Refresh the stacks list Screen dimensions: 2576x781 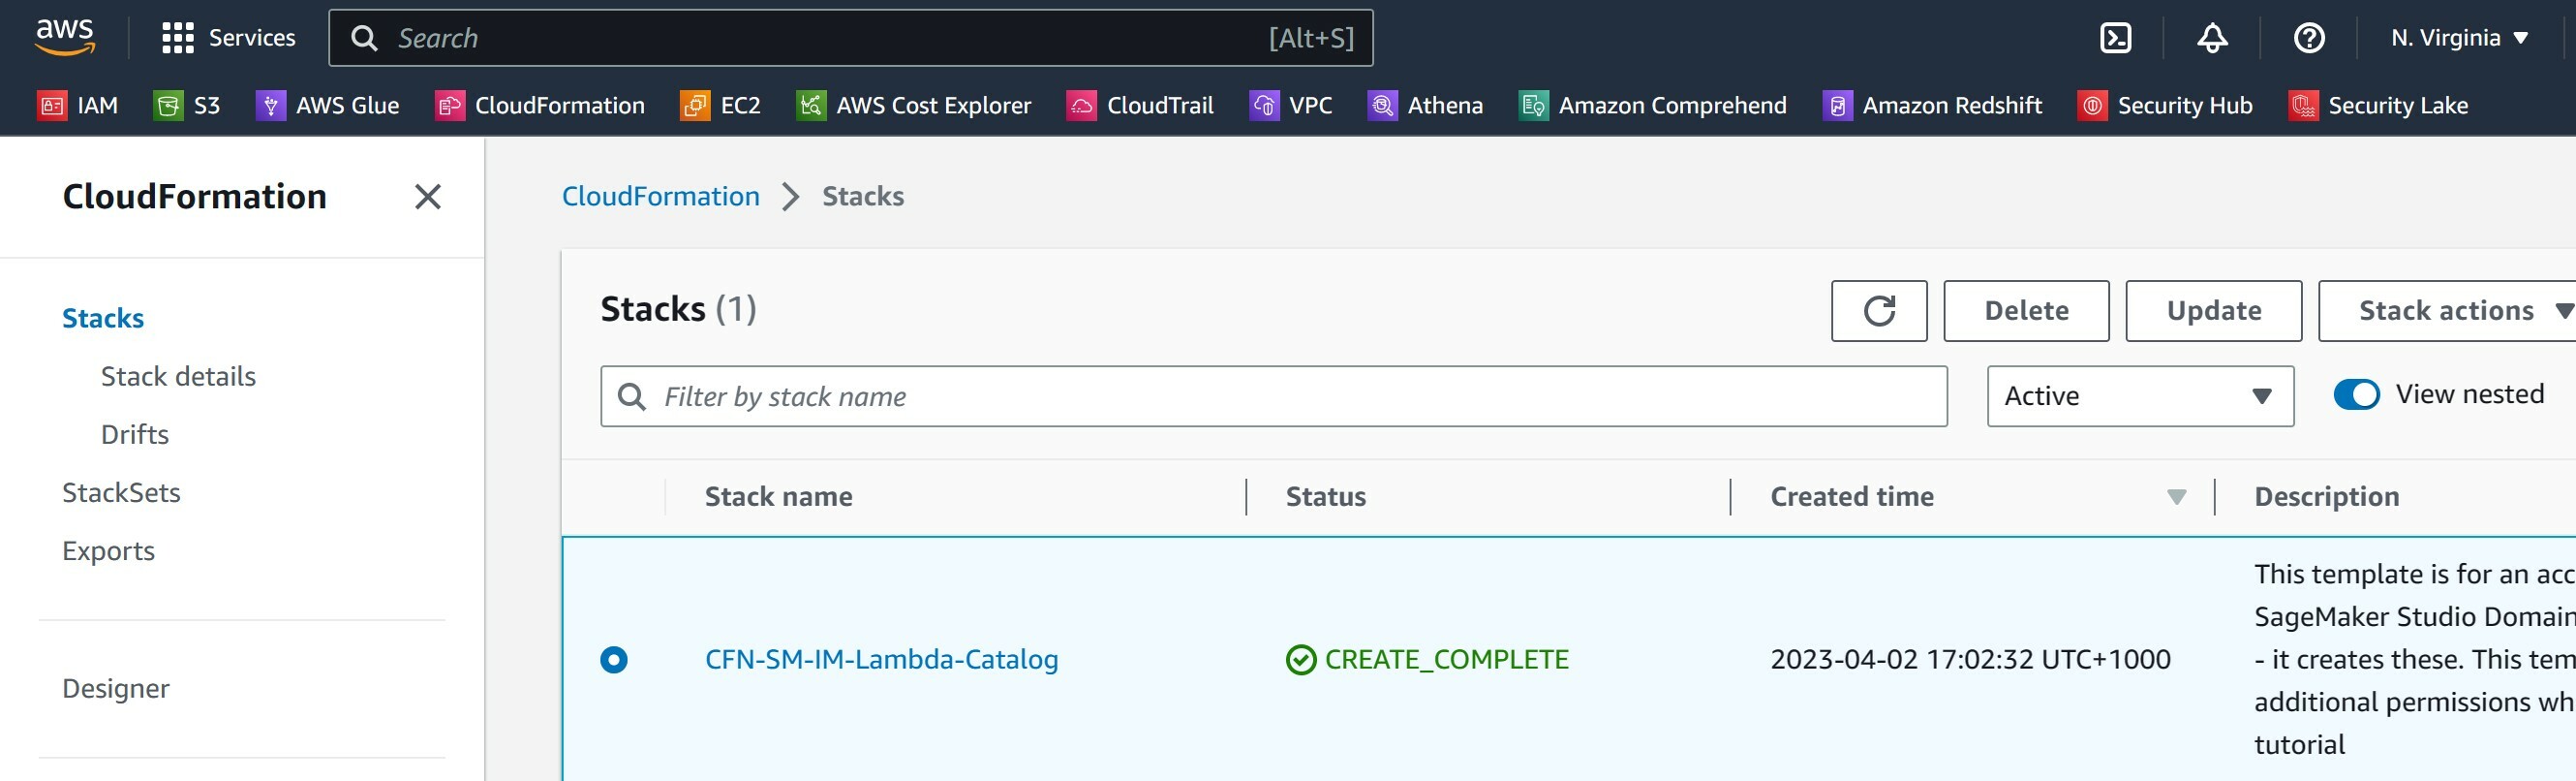pos(1878,311)
